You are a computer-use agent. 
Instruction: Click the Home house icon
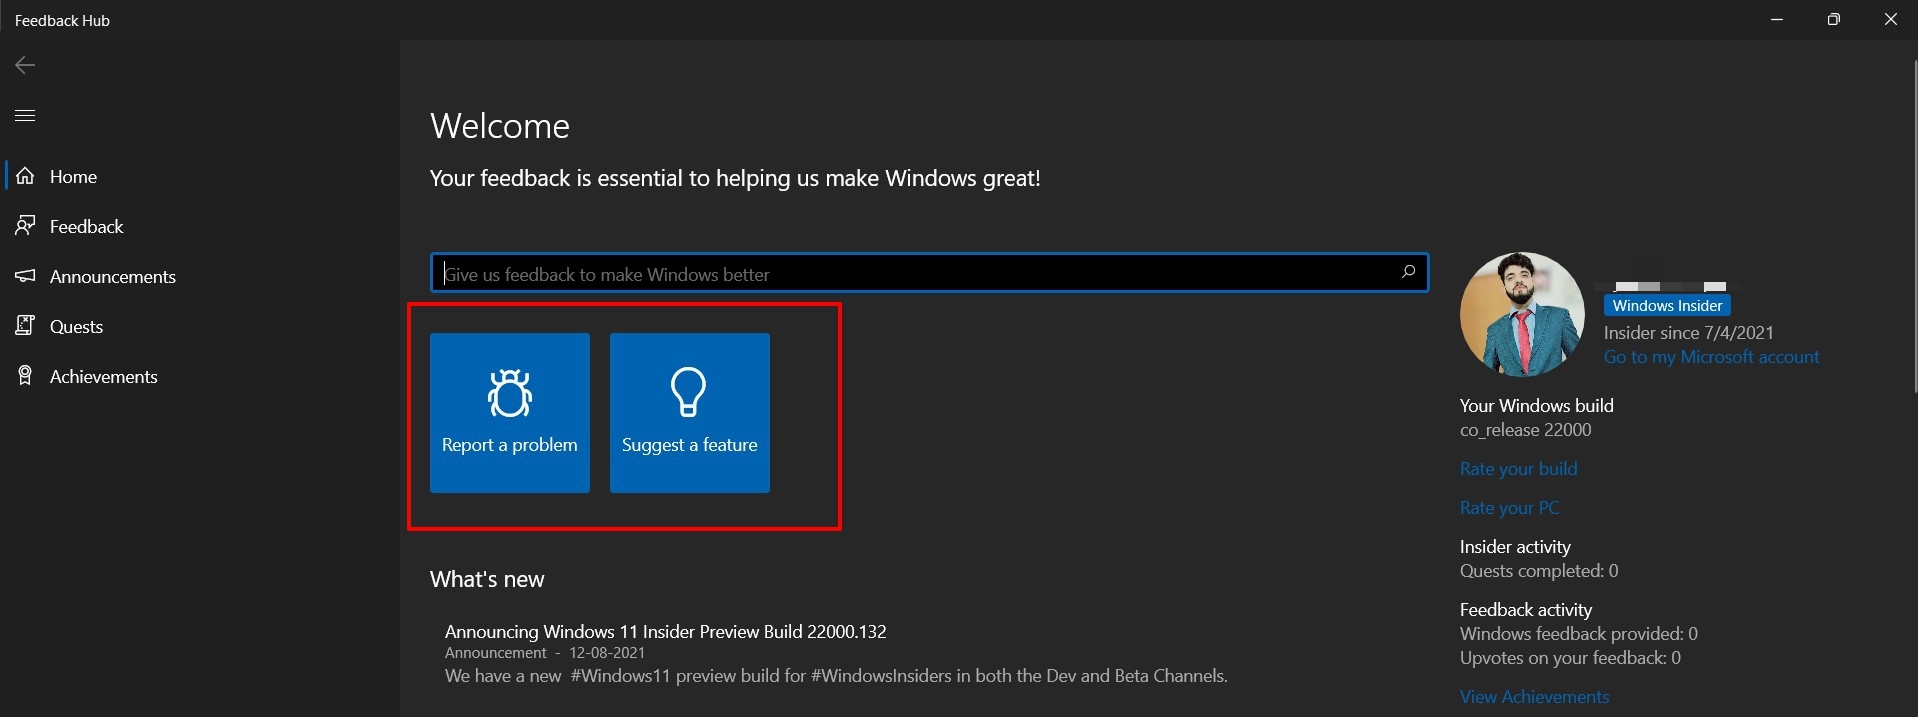(25, 176)
